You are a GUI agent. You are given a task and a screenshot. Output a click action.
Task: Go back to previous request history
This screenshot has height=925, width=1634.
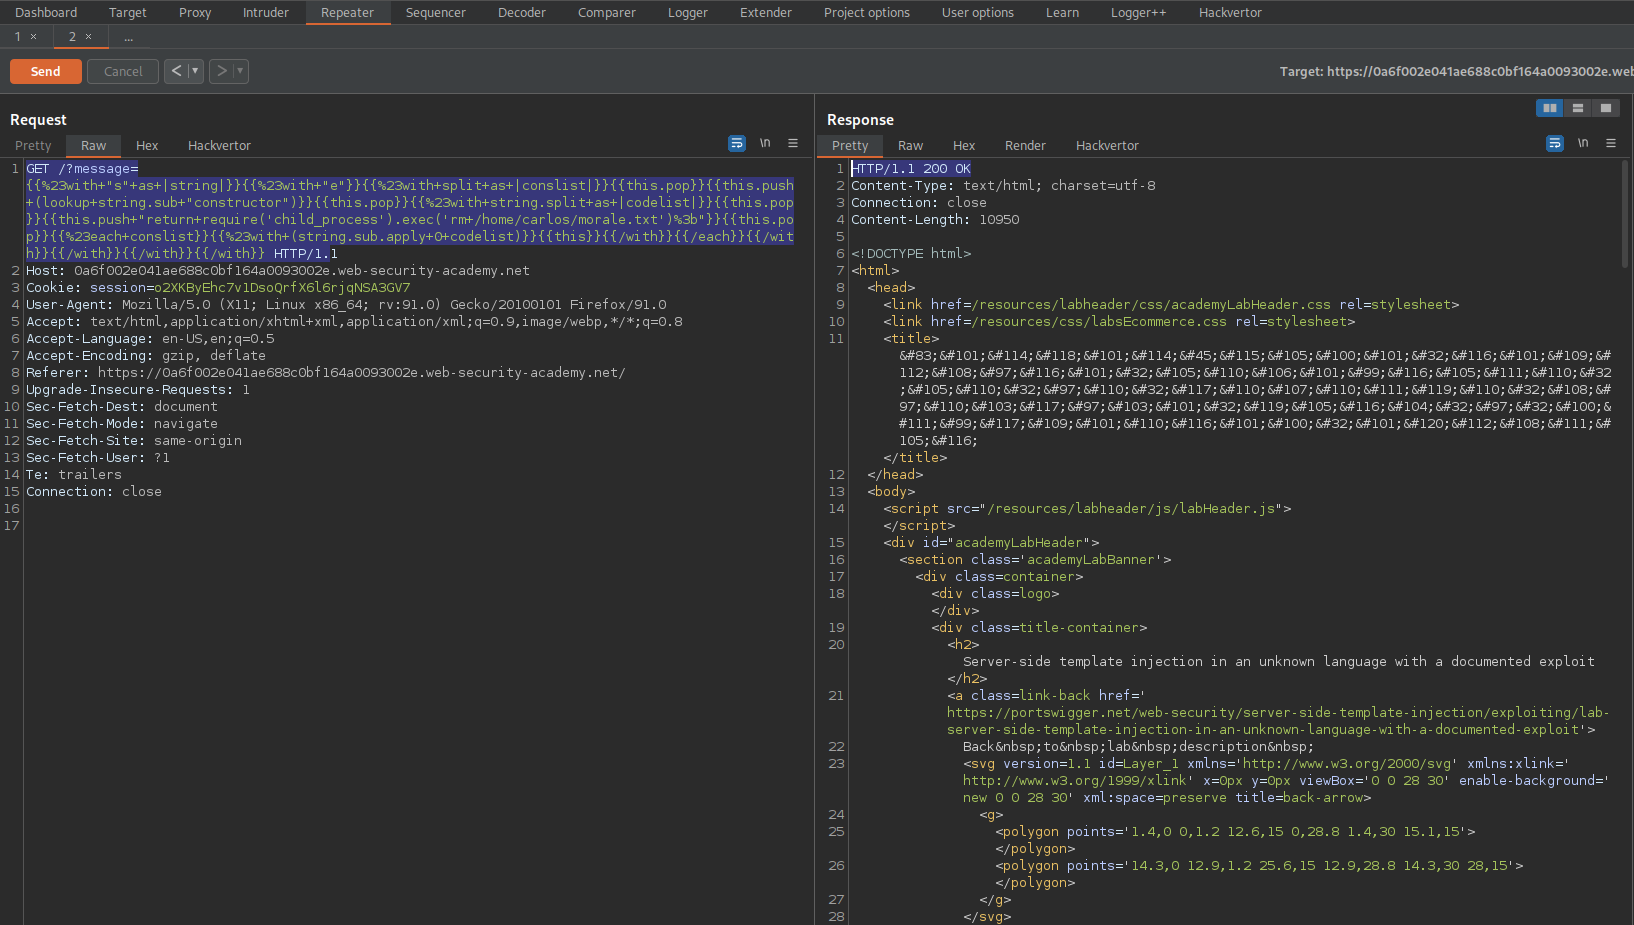click(176, 71)
